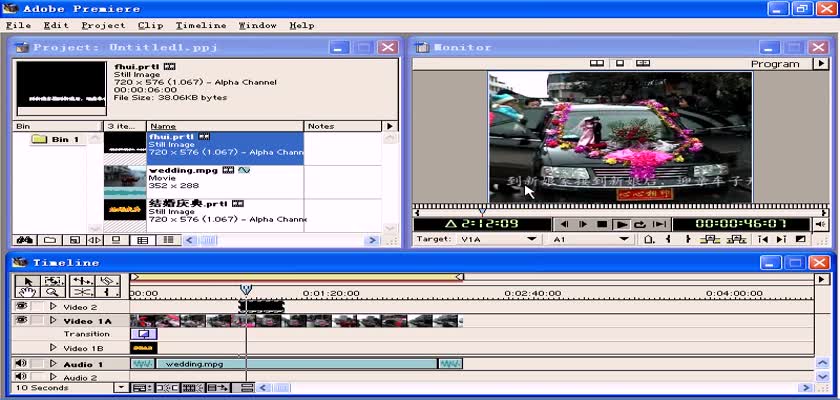Image resolution: width=840 pixels, height=400 pixels.
Task: Click the Resize Bin Area arrows icon
Action: [x=95, y=240]
